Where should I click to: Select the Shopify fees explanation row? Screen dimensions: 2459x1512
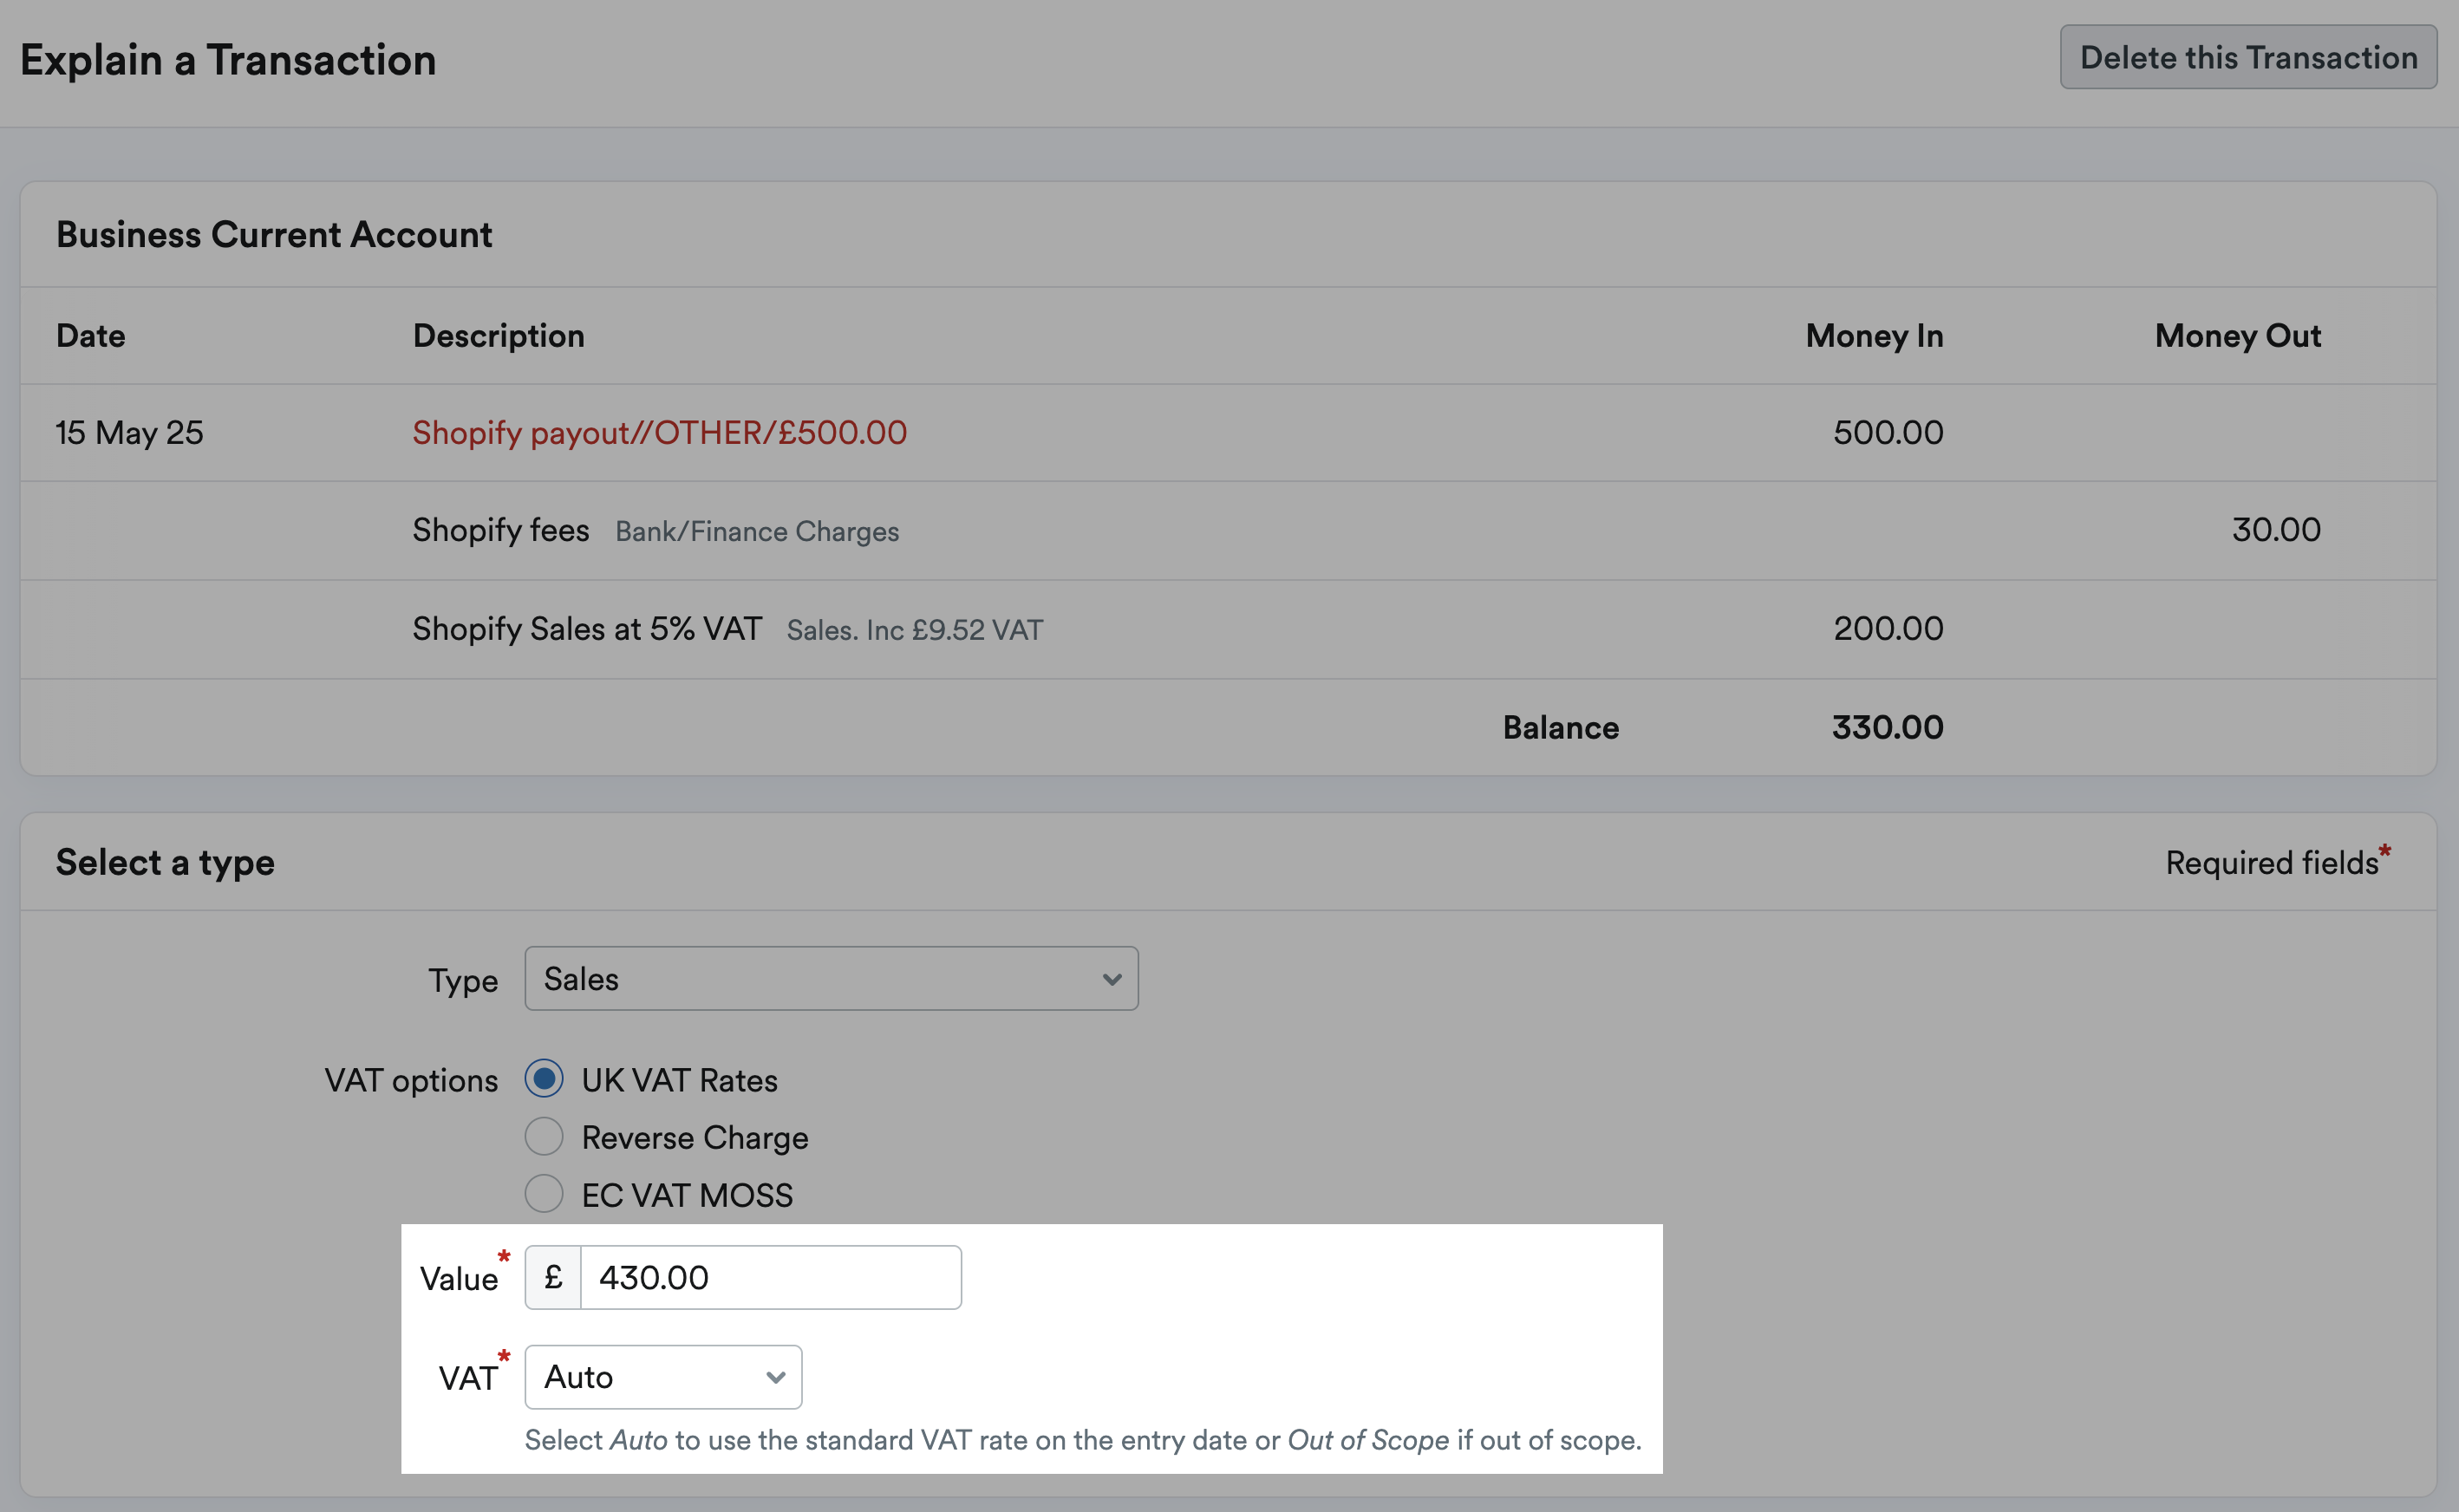1228,530
